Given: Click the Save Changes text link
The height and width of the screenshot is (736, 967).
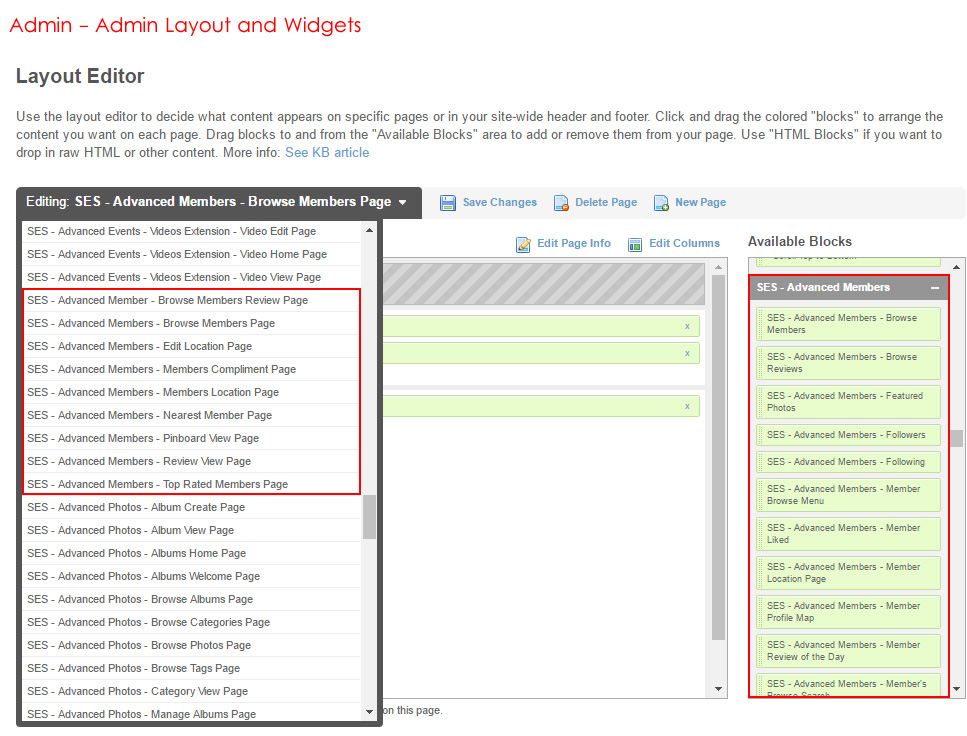Looking at the screenshot, I should [x=499, y=203].
